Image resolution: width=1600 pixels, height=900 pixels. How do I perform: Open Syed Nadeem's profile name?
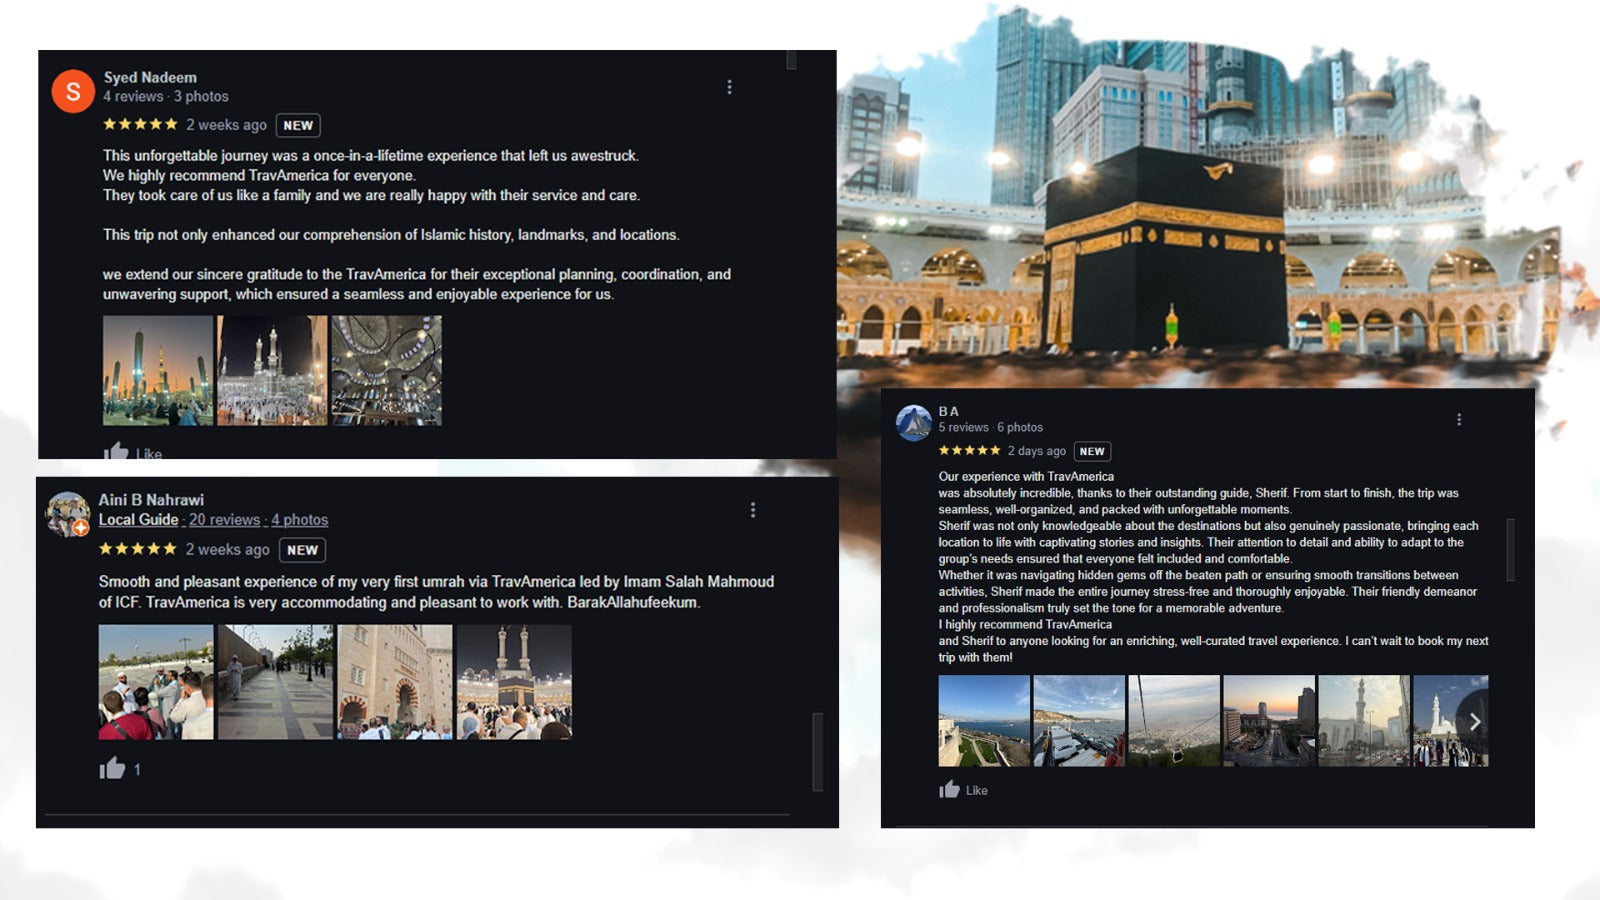[150, 77]
